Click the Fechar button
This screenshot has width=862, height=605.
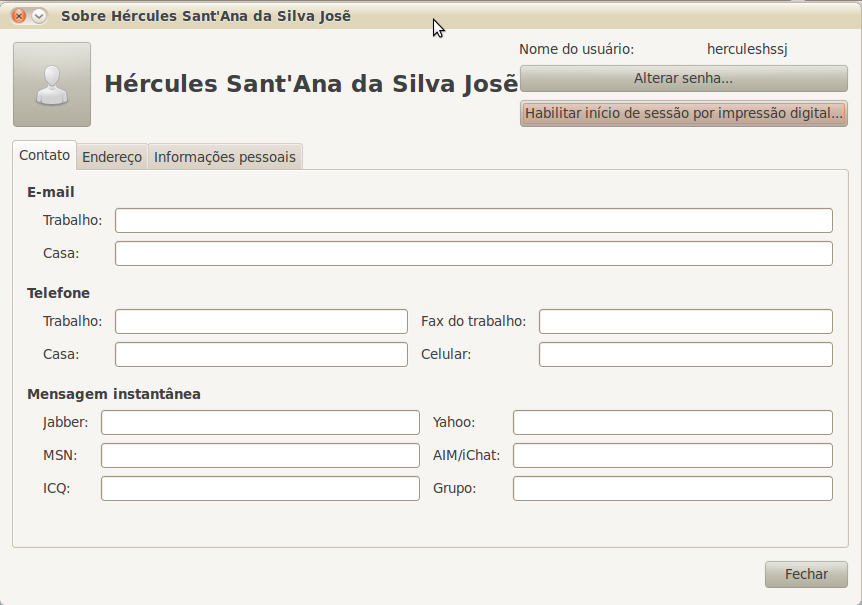tap(806, 574)
